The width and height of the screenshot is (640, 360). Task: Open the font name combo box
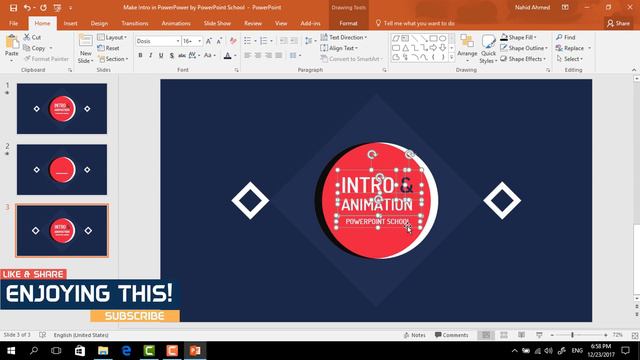tap(158, 41)
